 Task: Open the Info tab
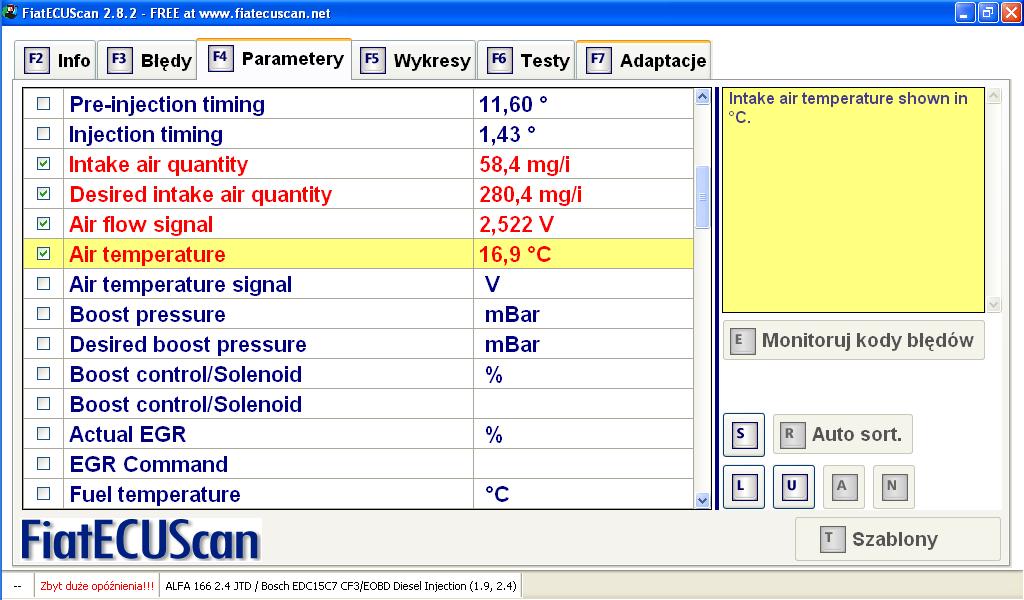click(56, 60)
